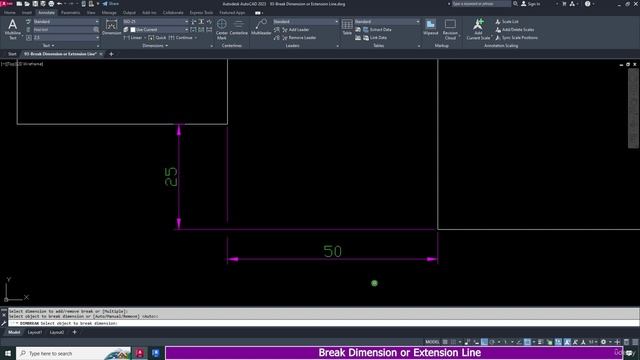Click the Find Text search icon
Image resolution: width=640 pixels, height=360 pixels.
pos(96,29)
